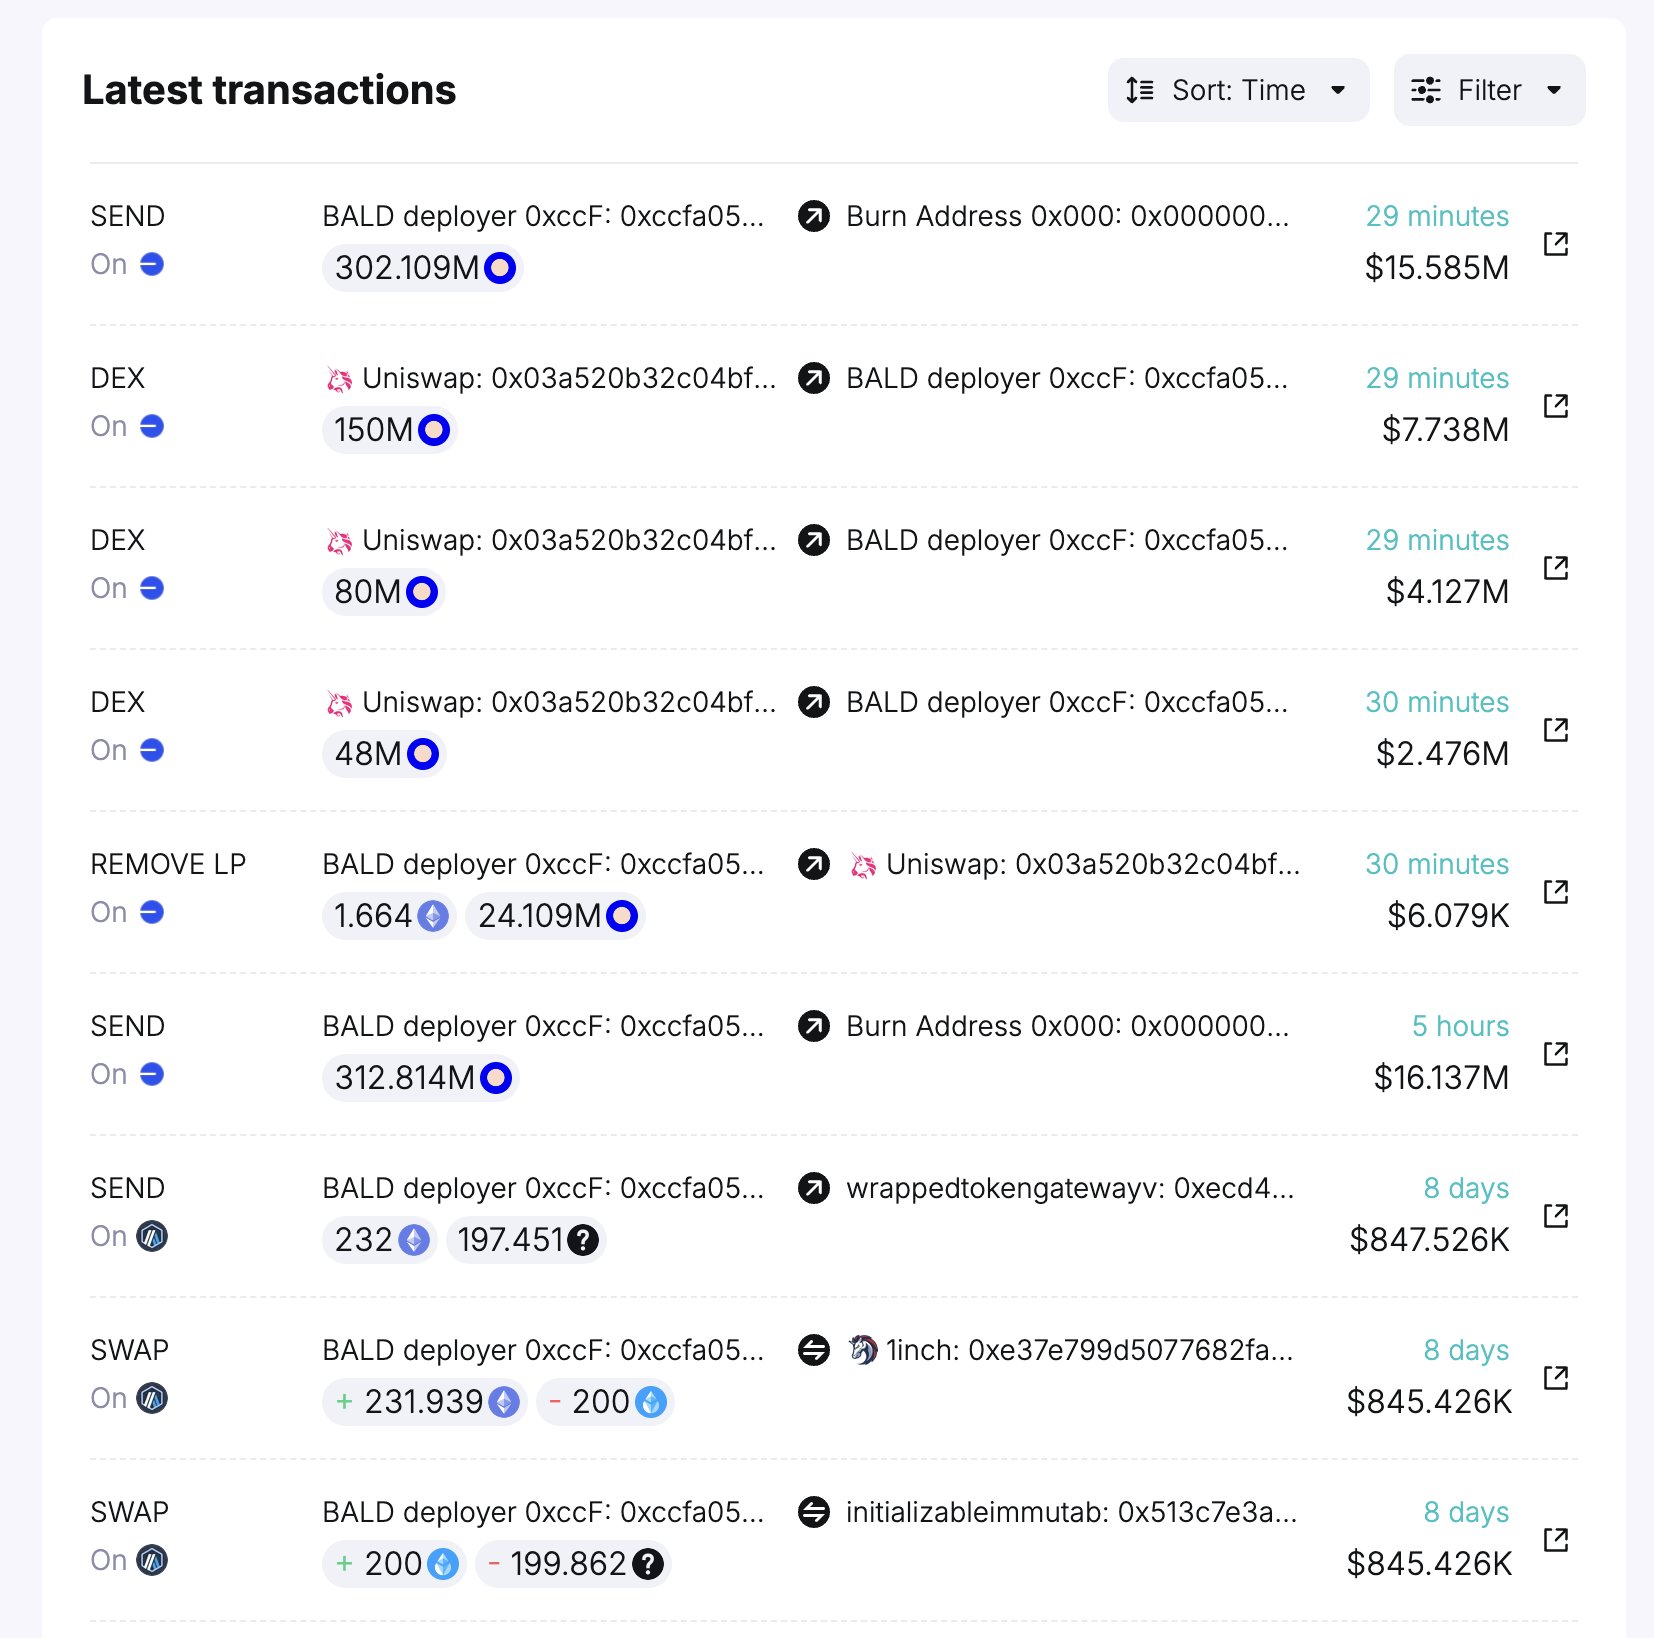
Task: Open the Sort: Time dropdown
Action: (x=1237, y=90)
